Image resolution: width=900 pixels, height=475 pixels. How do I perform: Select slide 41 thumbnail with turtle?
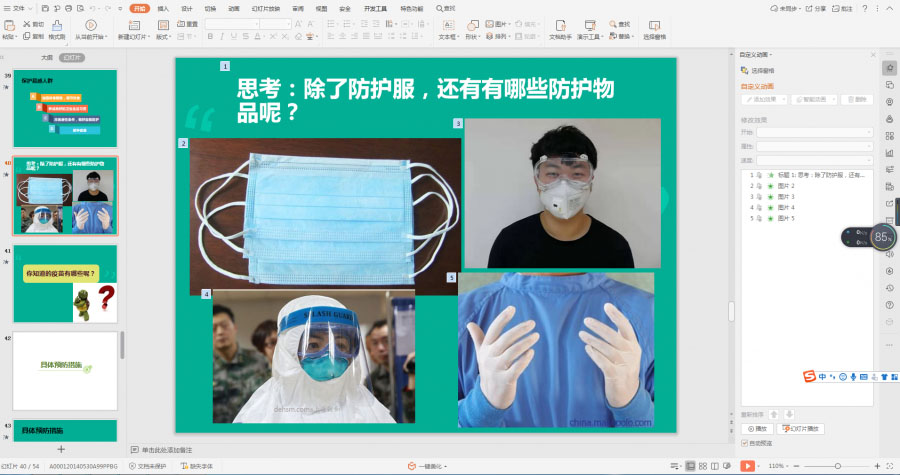[x=65, y=284]
